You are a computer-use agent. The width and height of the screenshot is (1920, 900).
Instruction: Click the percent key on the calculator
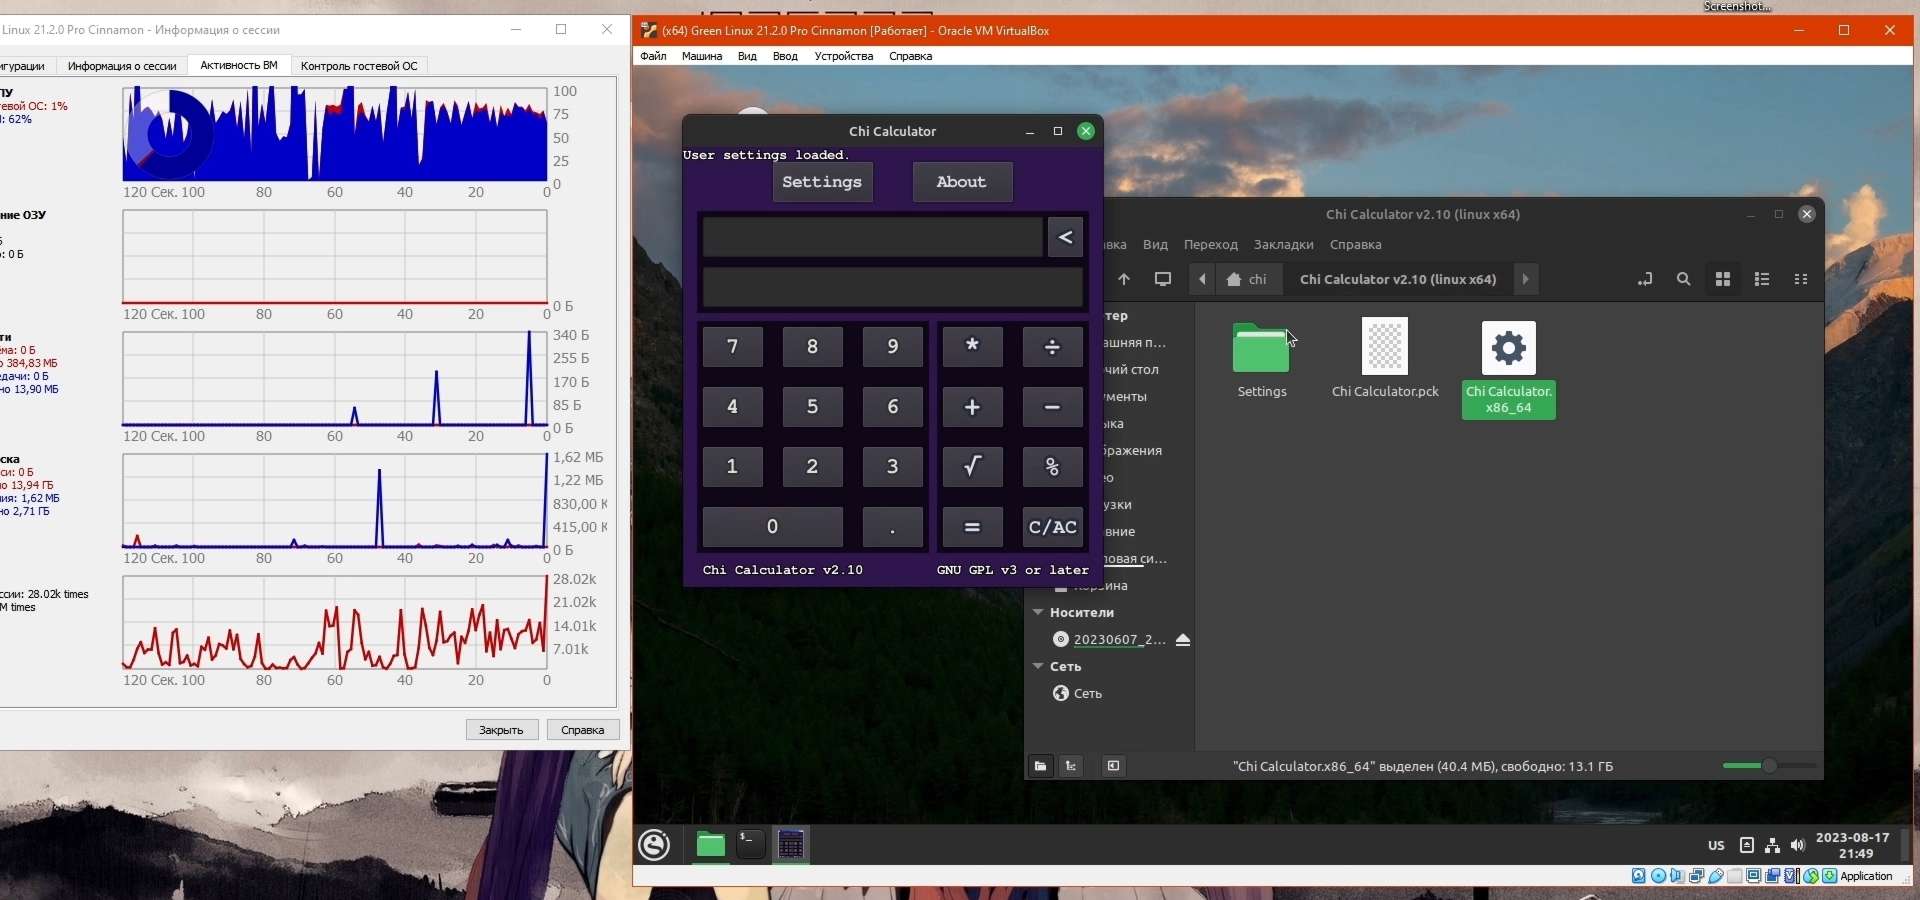tap(1052, 467)
